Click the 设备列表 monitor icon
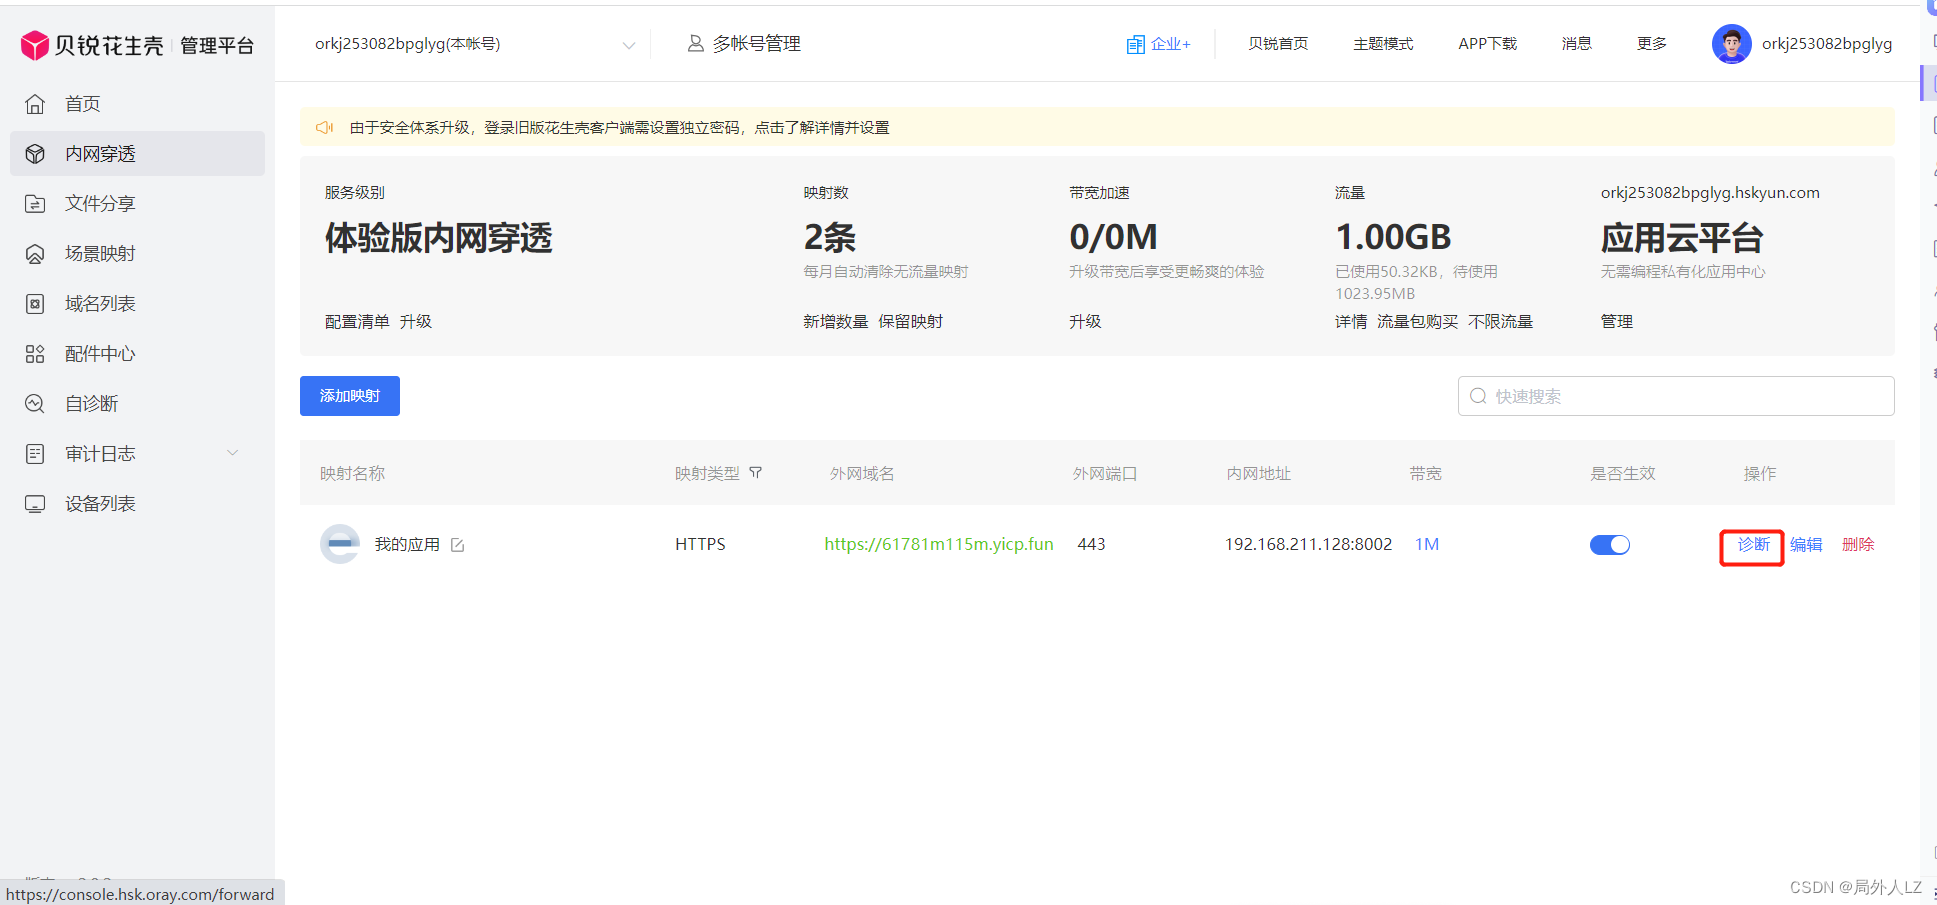 tap(35, 504)
